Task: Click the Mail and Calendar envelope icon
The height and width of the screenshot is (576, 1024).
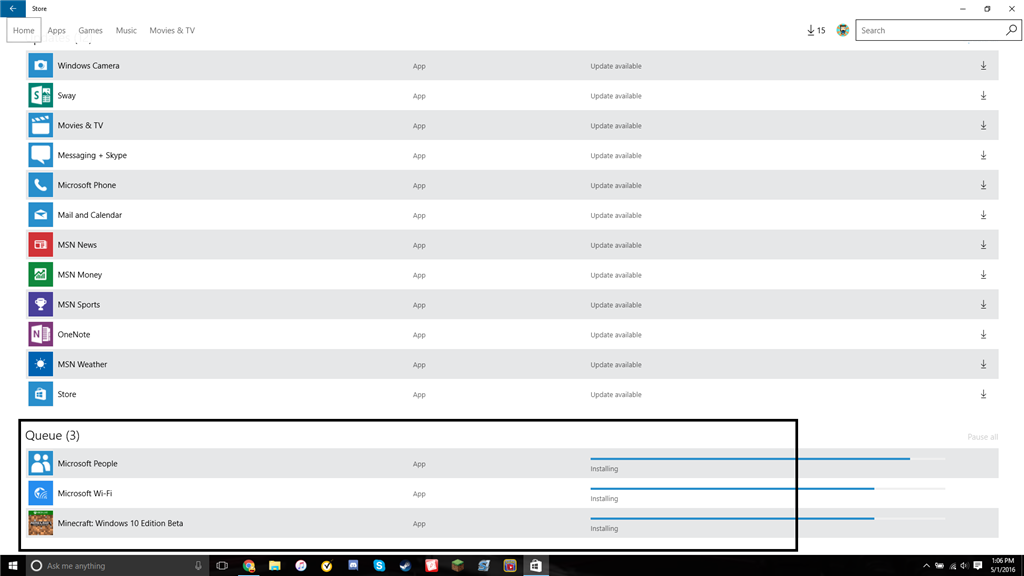Action: [x=40, y=215]
